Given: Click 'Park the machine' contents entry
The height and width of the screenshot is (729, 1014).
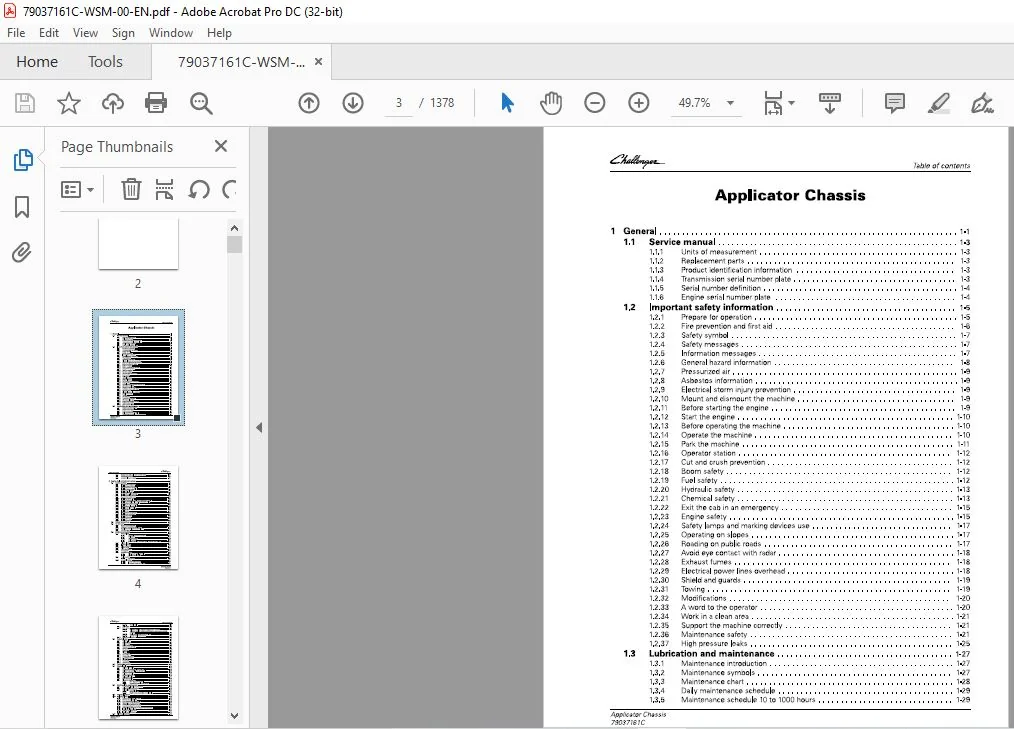Looking at the screenshot, I should [x=709, y=444].
